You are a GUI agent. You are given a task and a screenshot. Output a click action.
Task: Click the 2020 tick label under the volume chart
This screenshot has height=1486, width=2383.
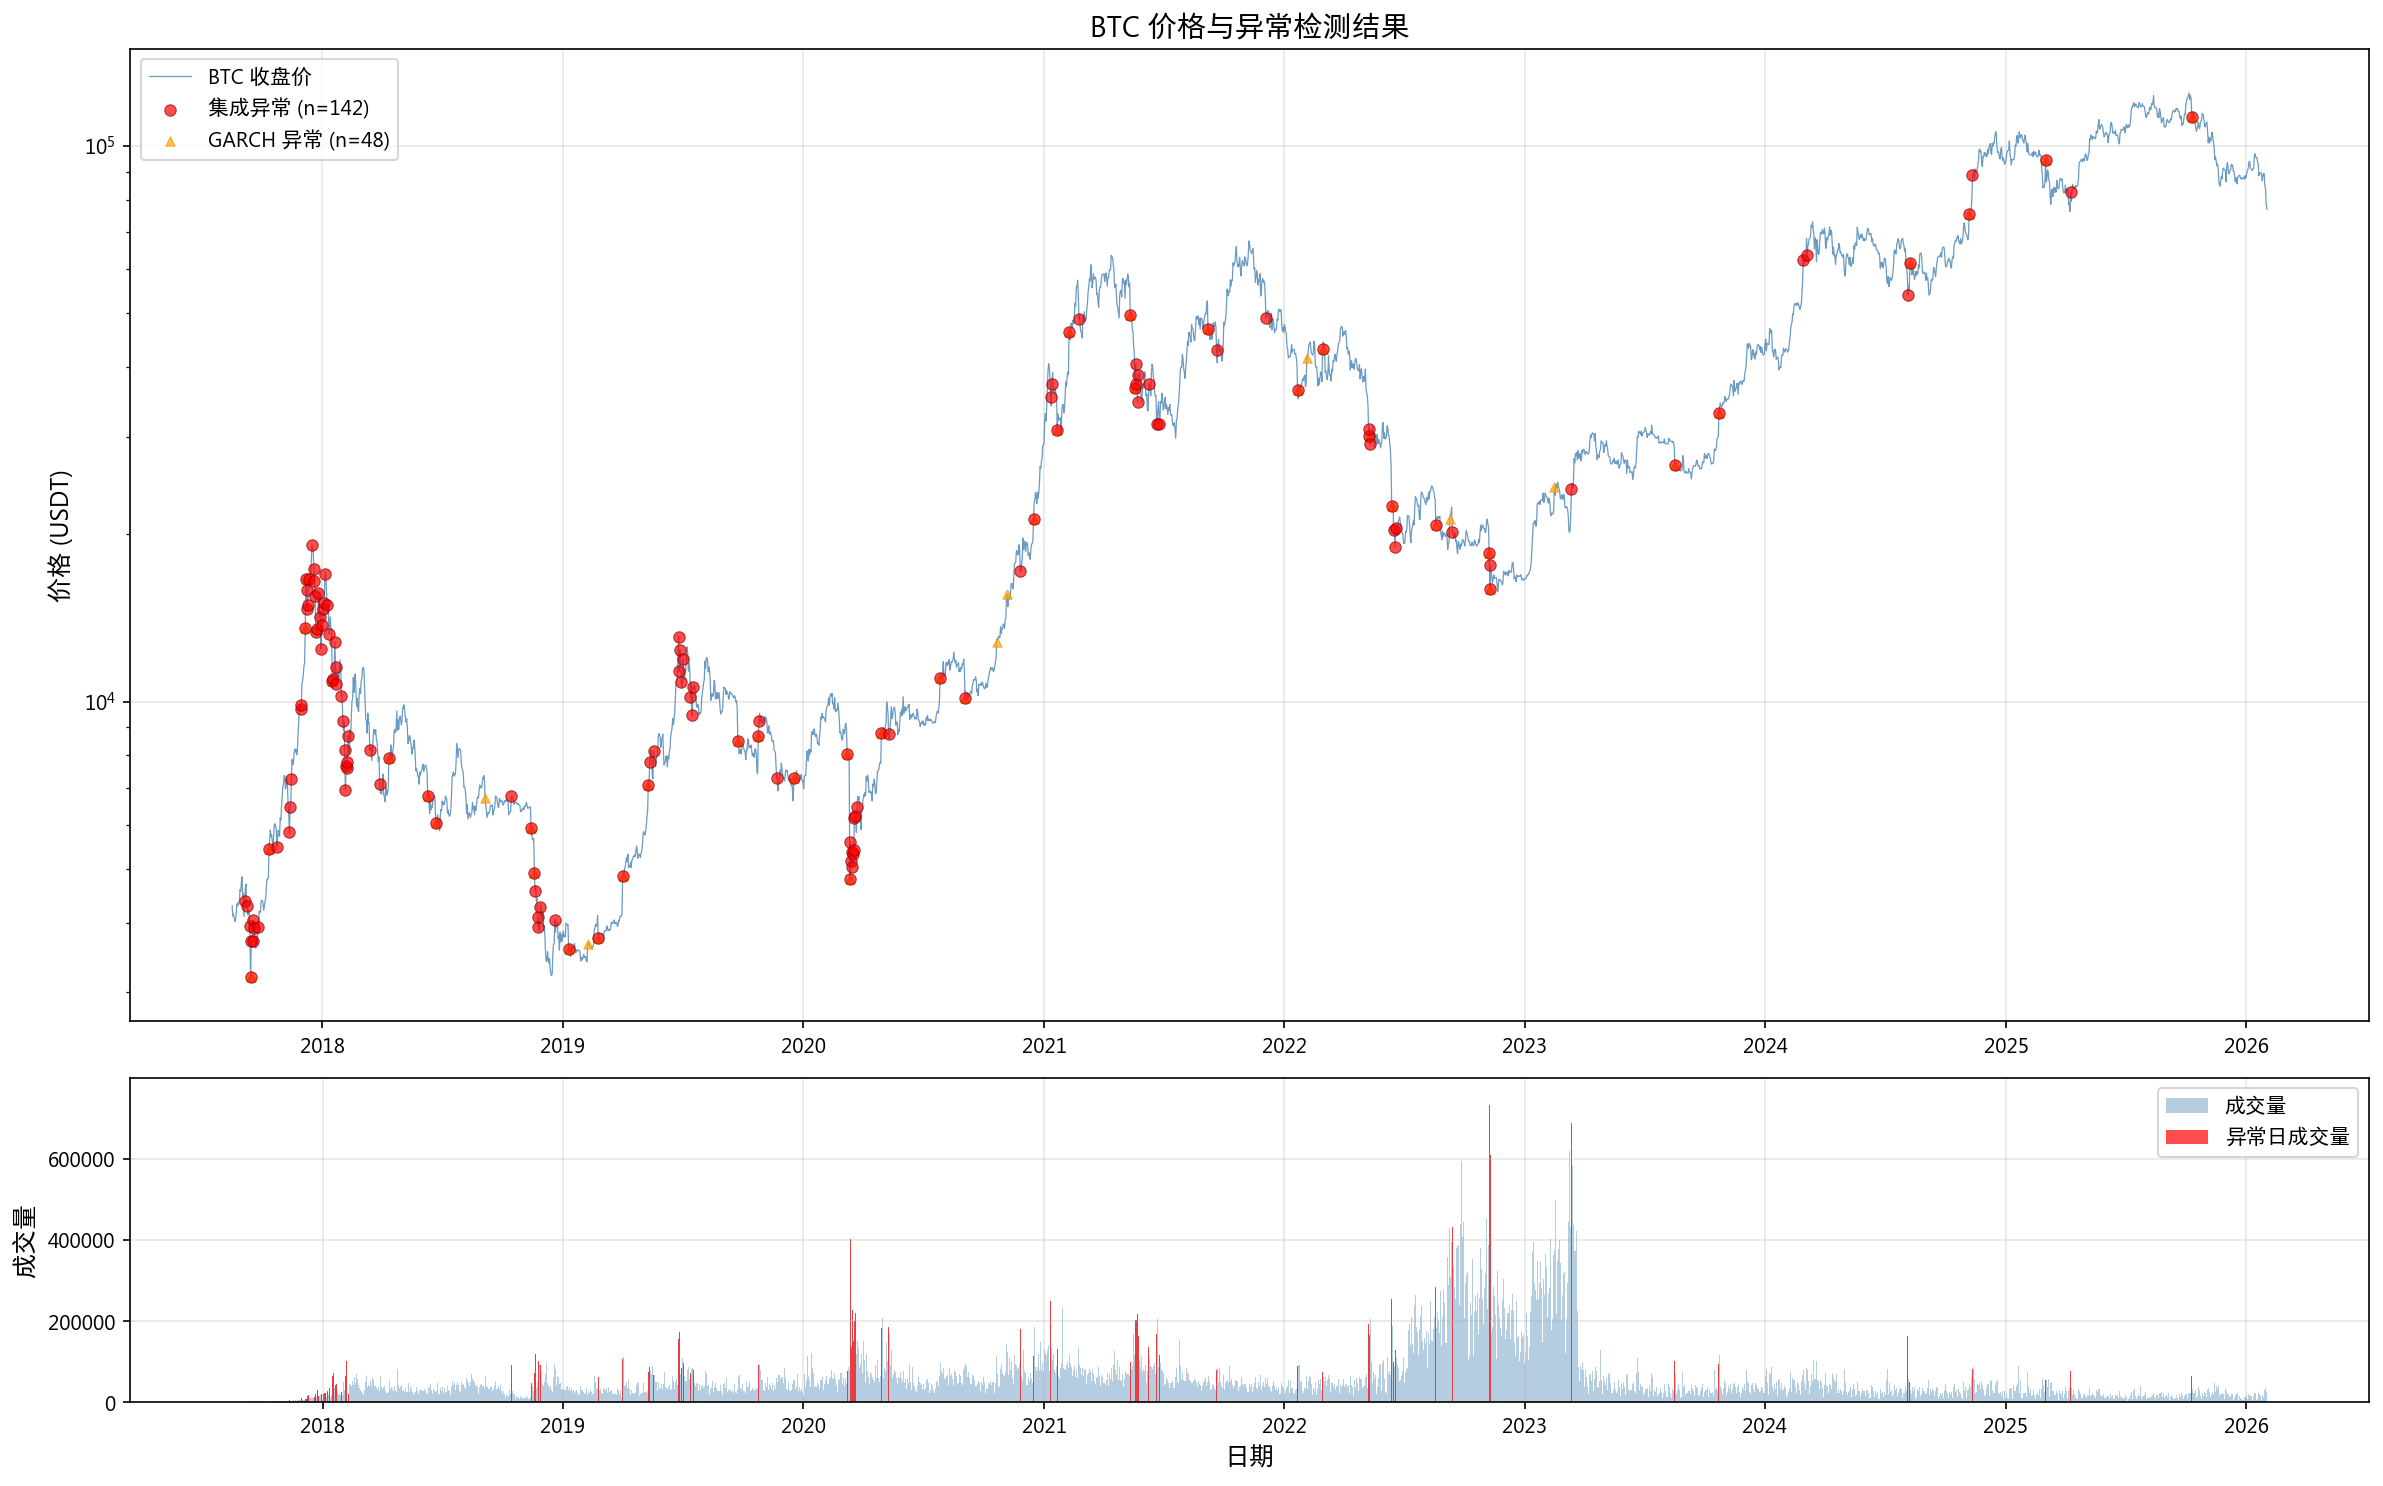[803, 1426]
